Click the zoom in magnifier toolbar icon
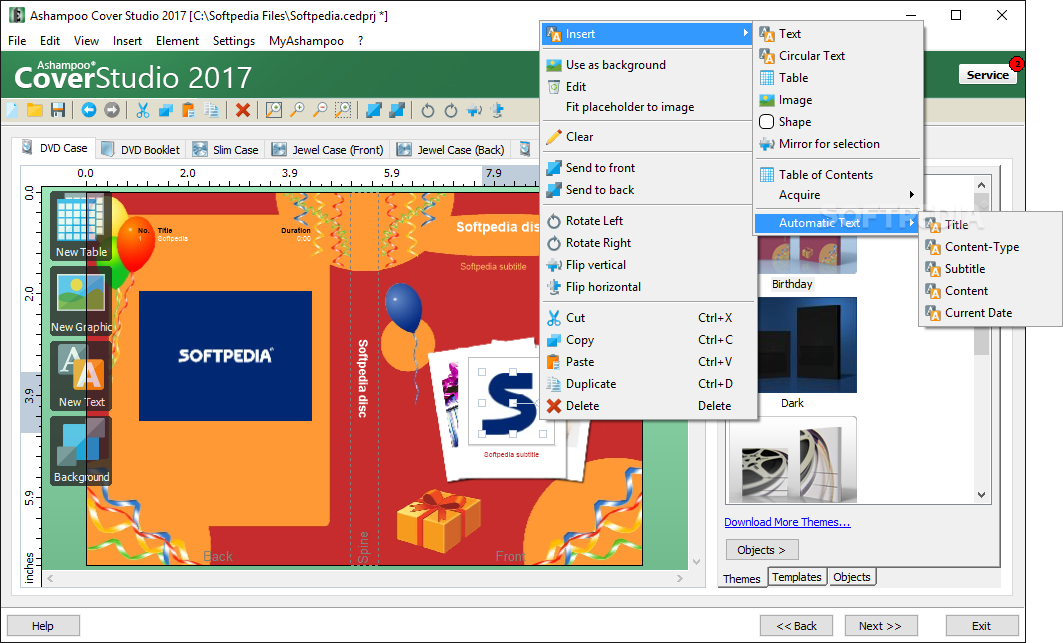 pos(297,110)
